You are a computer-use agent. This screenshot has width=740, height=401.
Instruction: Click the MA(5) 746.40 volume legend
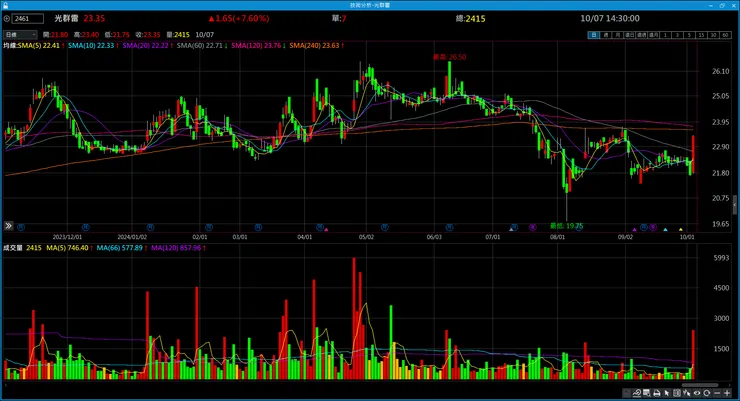pyautogui.click(x=67, y=248)
